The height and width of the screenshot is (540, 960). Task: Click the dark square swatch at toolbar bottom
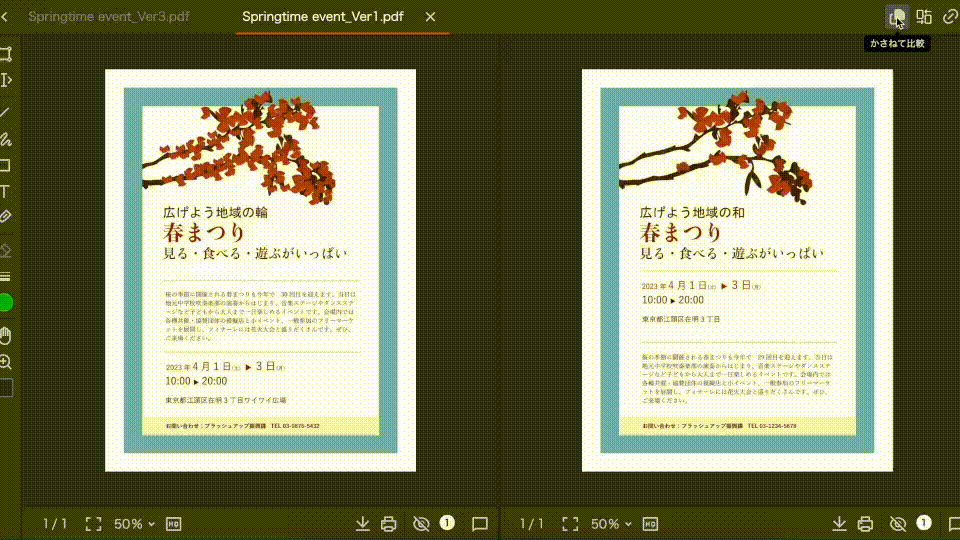pos(6,388)
